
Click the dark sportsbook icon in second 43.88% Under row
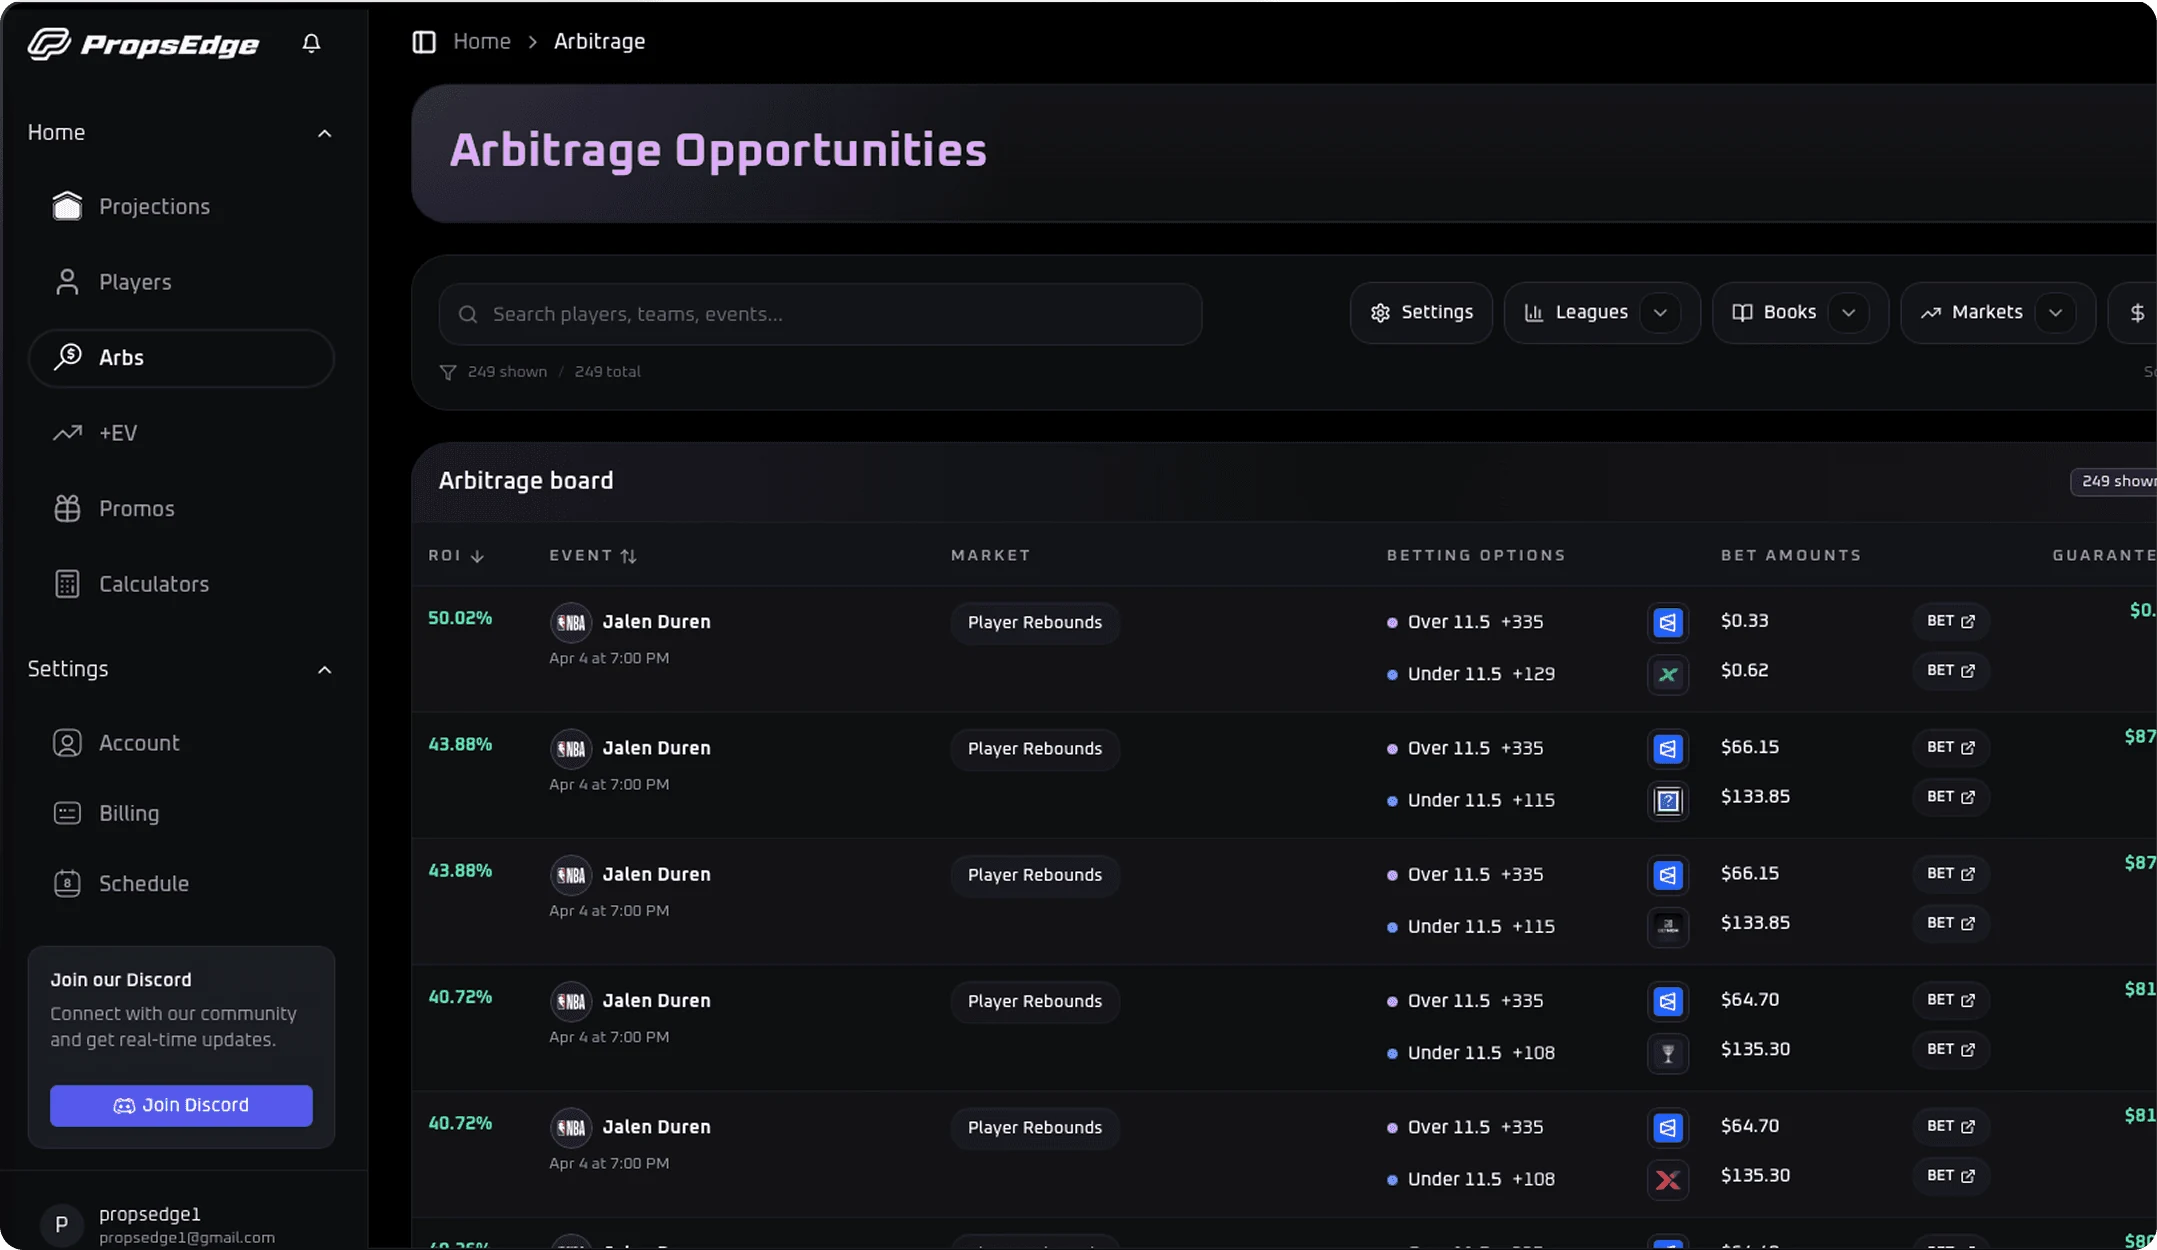point(1668,927)
